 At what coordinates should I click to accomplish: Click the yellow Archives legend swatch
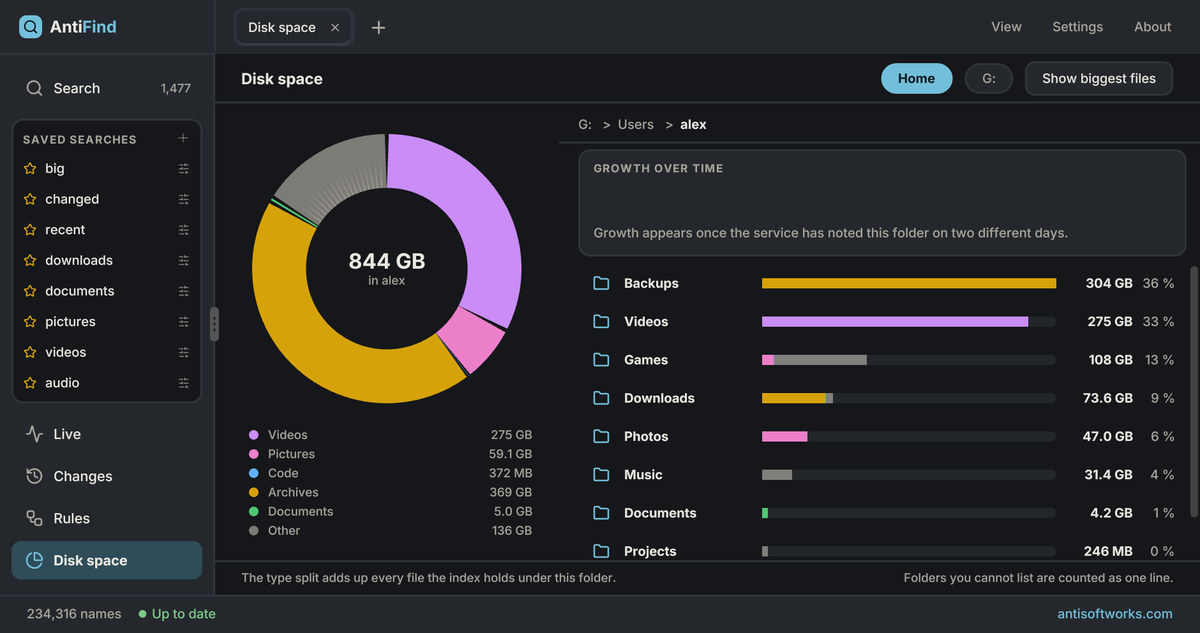[253, 492]
